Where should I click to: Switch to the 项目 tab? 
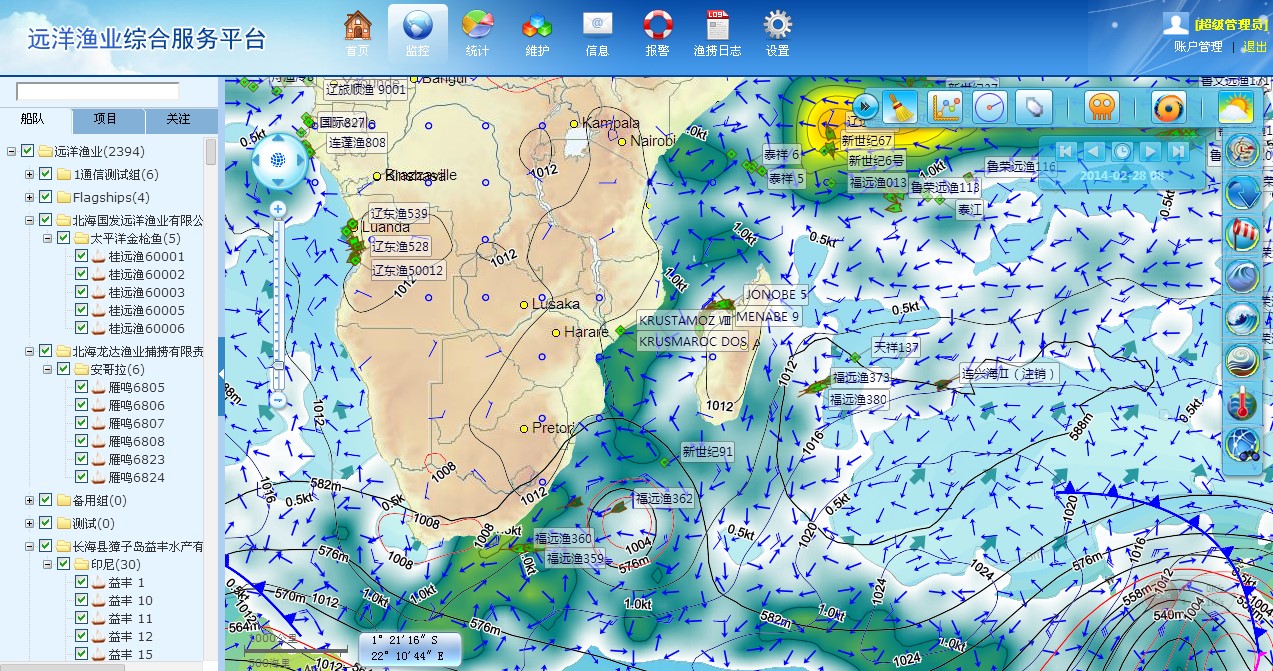[x=105, y=120]
